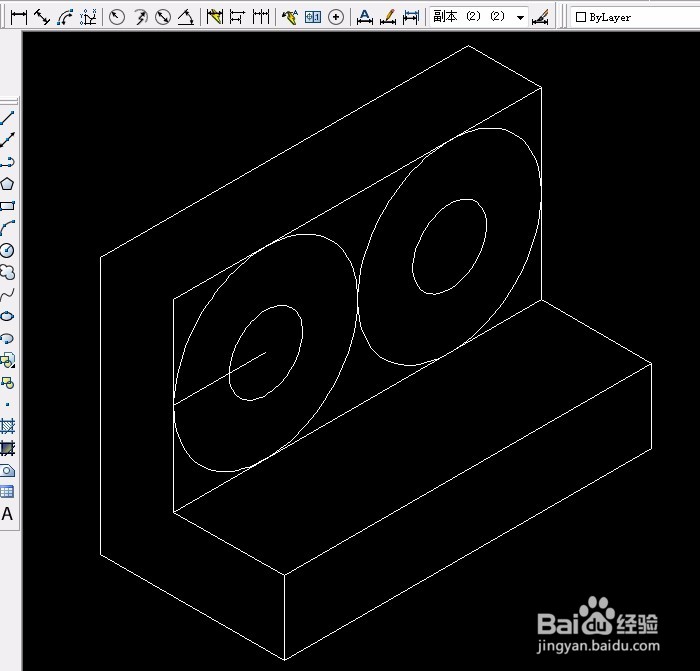
Task: Select the Jogged radius dimension tool
Action: point(140,17)
